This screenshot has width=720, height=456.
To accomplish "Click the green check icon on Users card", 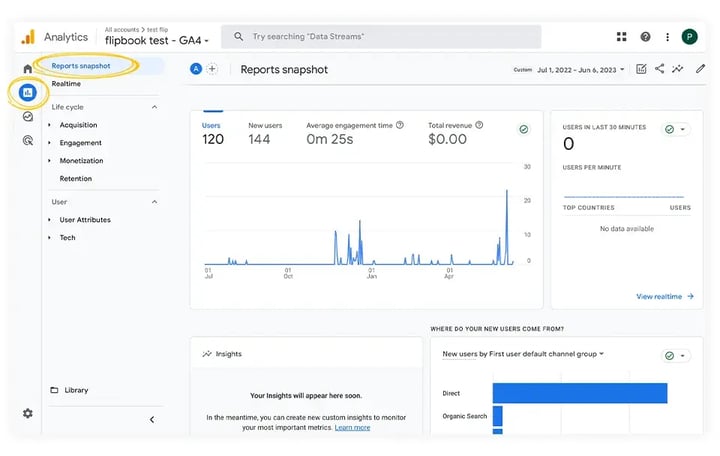I will tap(523, 129).
